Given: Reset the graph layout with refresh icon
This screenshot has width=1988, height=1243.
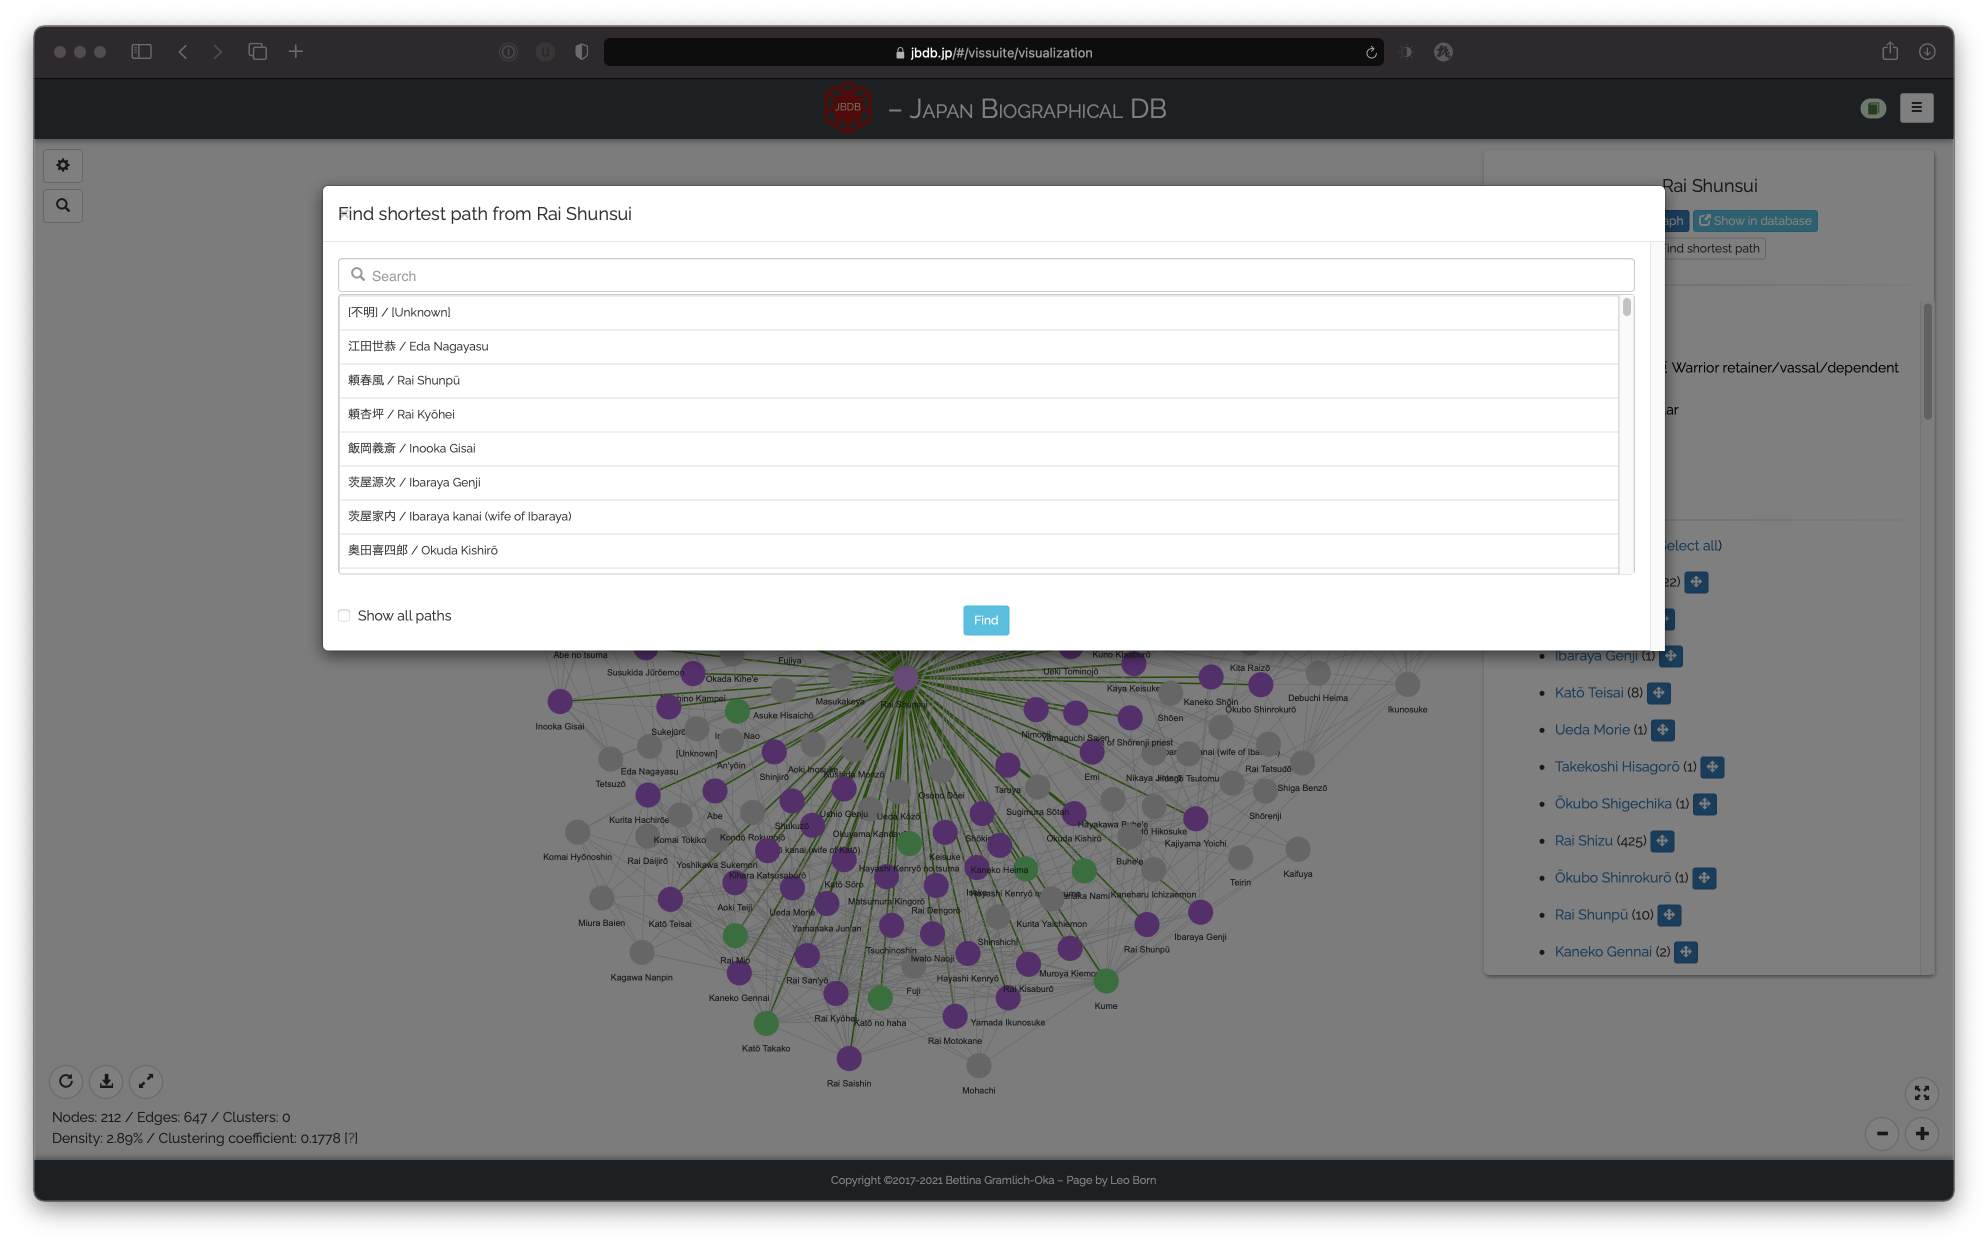Looking at the screenshot, I should [x=66, y=1081].
